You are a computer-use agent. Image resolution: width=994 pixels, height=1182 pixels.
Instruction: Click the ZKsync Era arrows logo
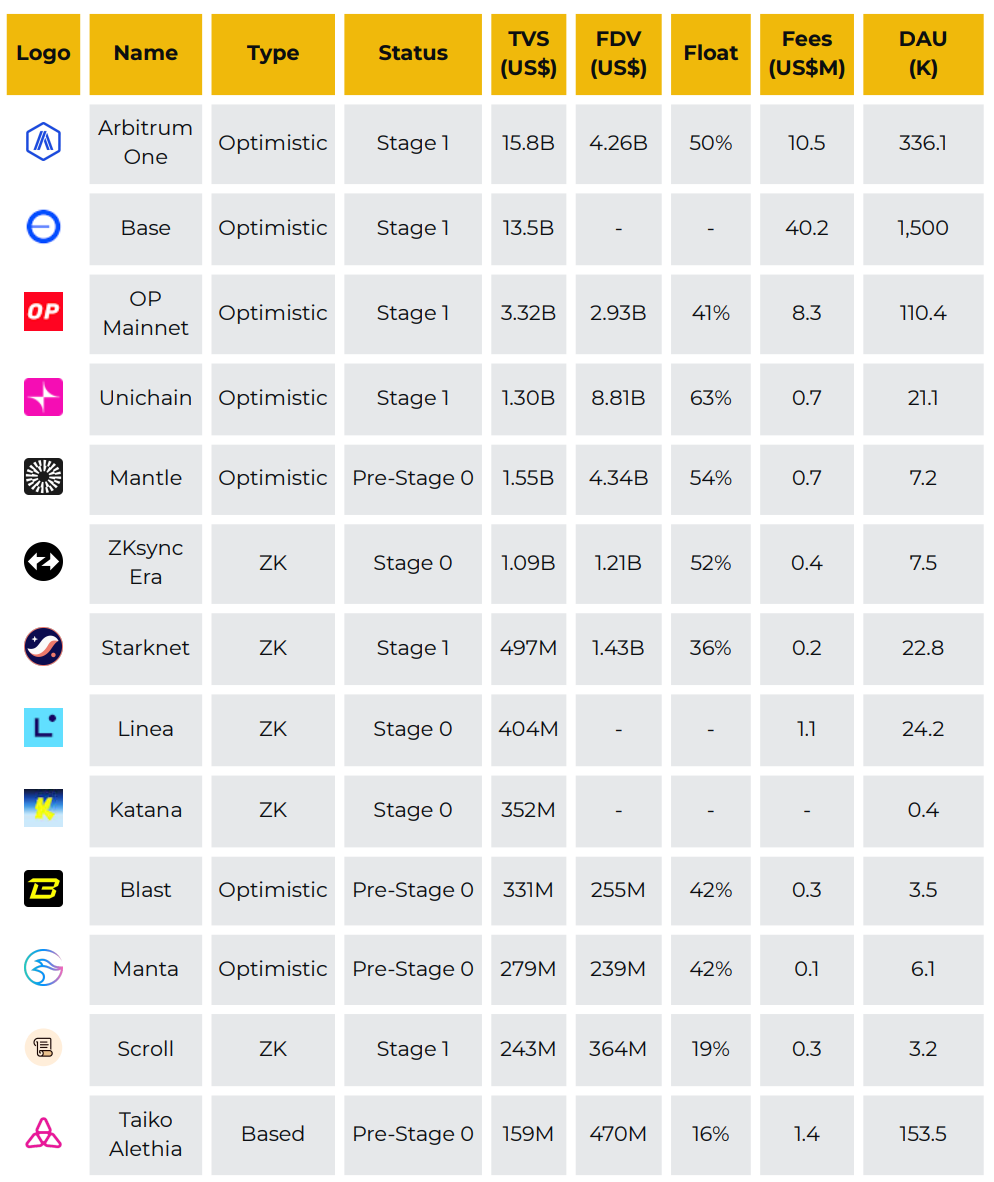point(43,562)
